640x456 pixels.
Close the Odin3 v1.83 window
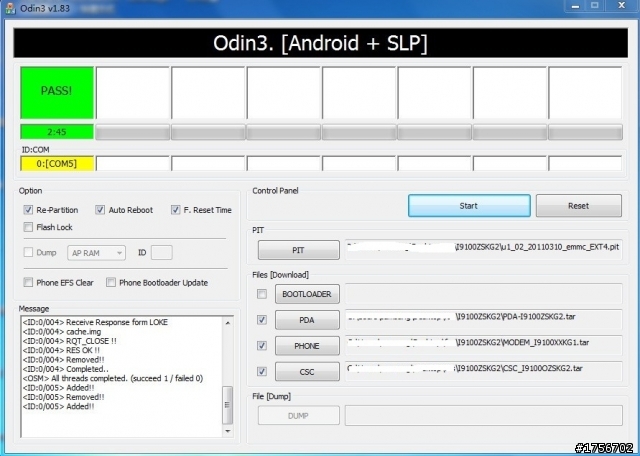621,6
